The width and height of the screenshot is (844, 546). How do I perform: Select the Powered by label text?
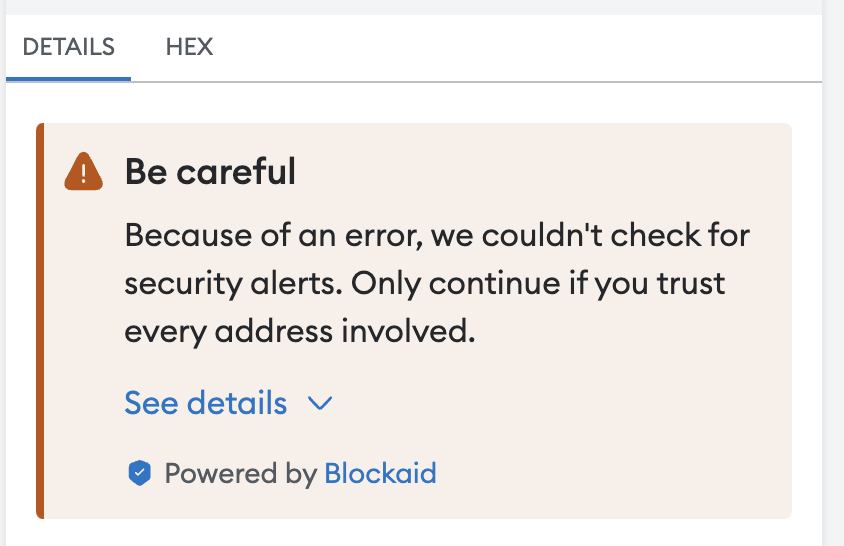(x=241, y=474)
